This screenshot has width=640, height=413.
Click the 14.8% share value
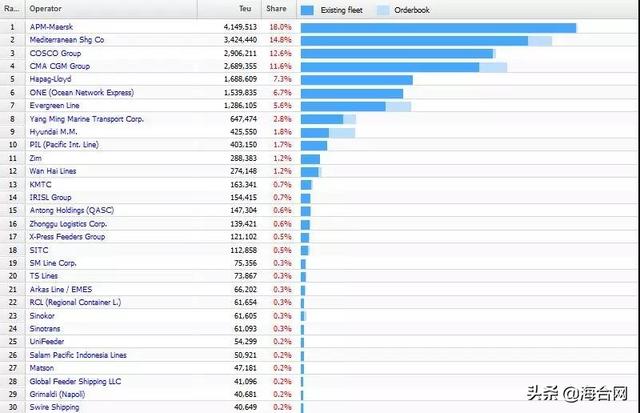coord(280,40)
